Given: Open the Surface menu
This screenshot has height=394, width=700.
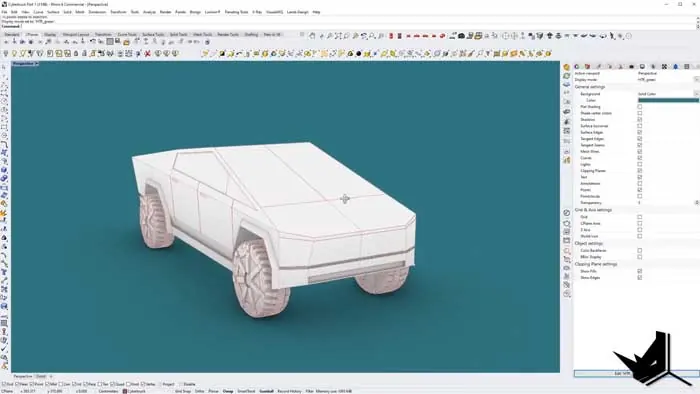Looking at the screenshot, I should pos(53,12).
